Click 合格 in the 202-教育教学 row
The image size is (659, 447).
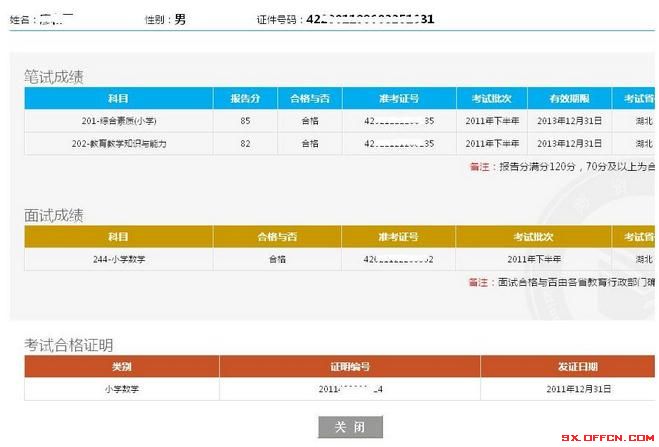point(310,144)
